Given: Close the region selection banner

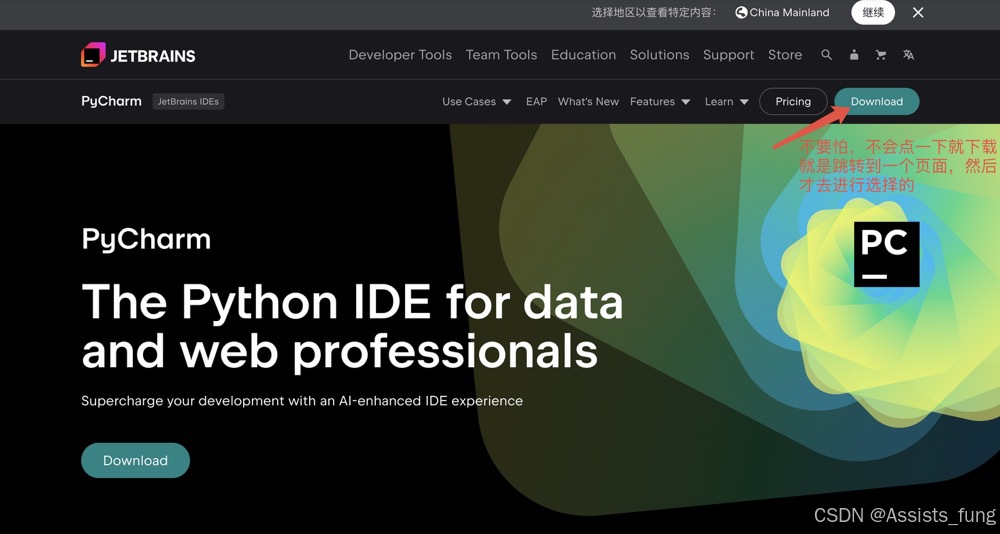Looking at the screenshot, I should point(918,13).
